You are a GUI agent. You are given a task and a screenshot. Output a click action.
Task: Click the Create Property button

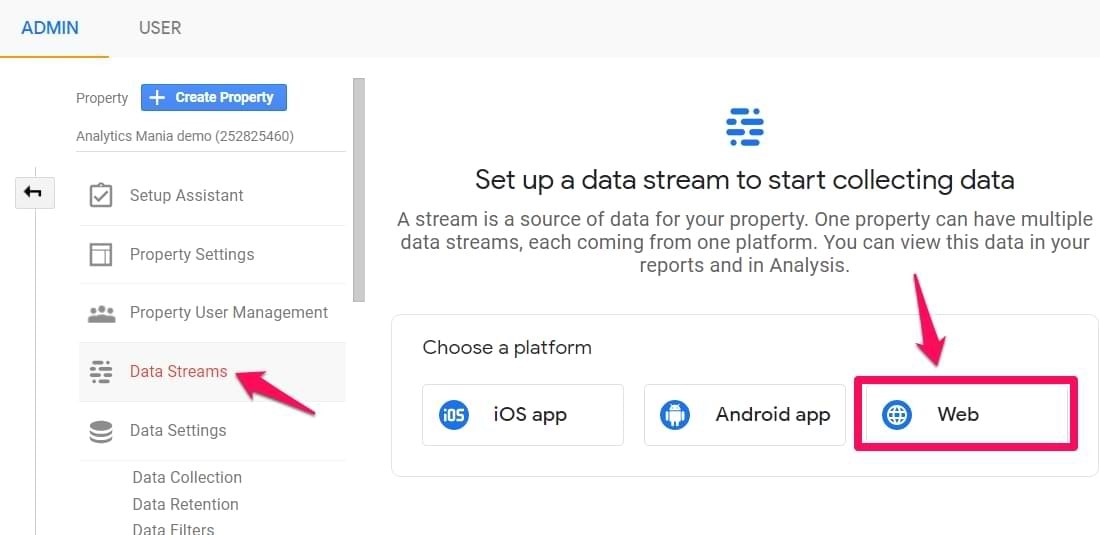[214, 97]
